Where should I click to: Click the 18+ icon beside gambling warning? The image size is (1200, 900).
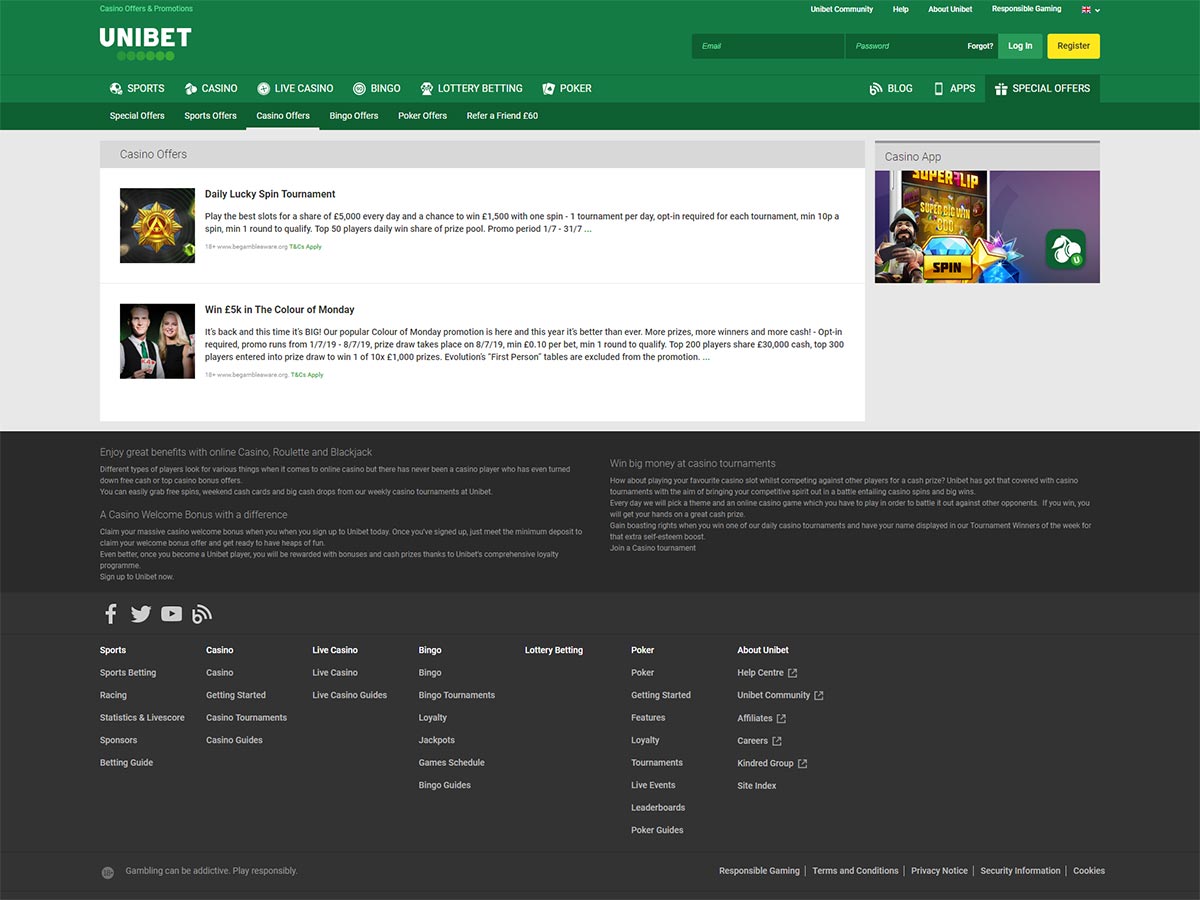click(x=108, y=872)
